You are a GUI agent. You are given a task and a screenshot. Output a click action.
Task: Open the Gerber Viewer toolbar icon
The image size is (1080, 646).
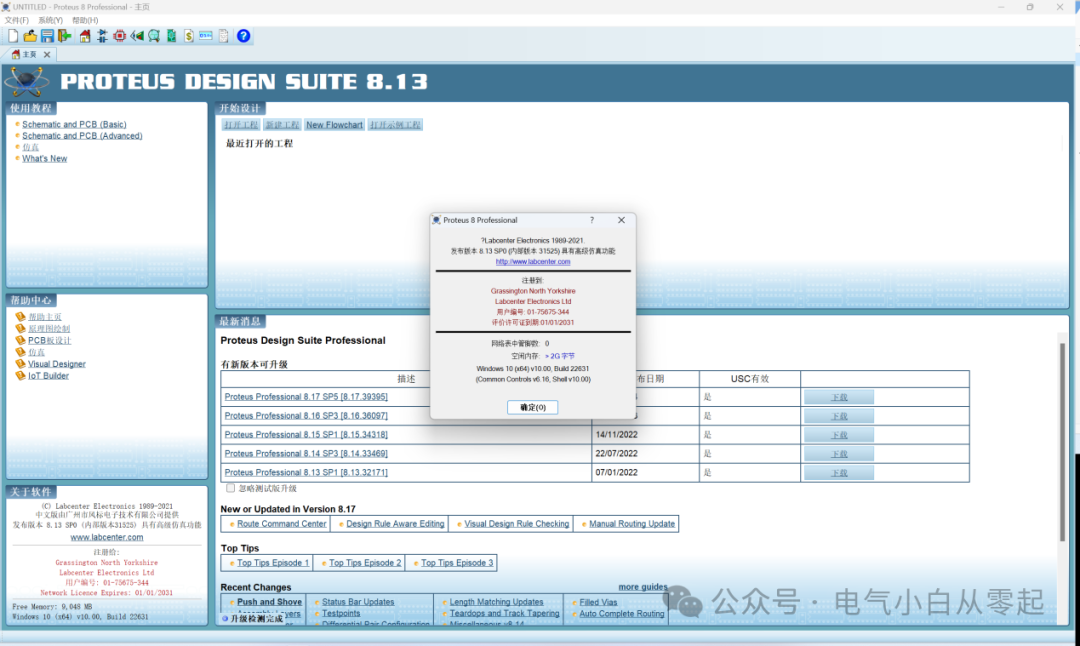pyautogui.click(x=154, y=36)
